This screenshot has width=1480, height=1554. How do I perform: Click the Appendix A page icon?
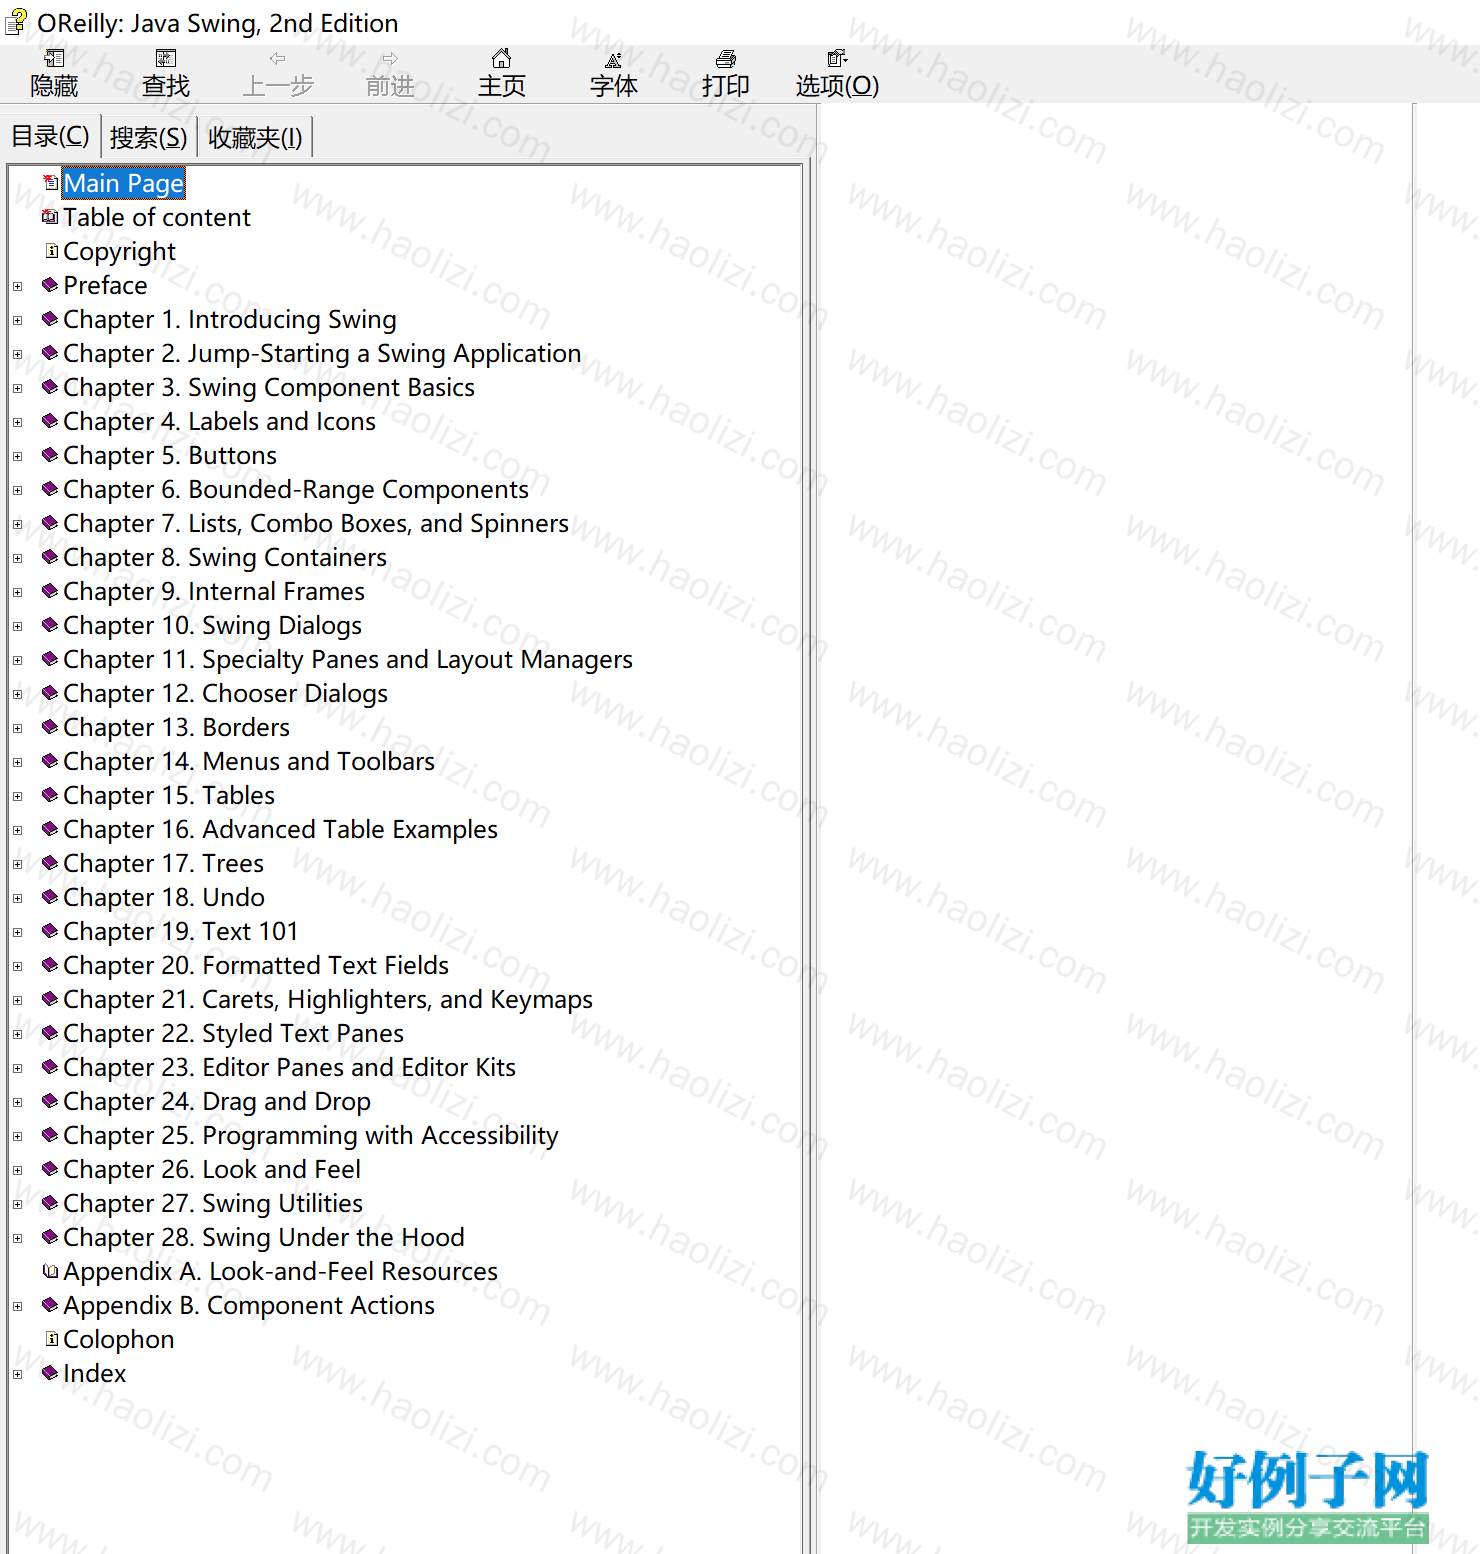pyautogui.click(x=50, y=1271)
